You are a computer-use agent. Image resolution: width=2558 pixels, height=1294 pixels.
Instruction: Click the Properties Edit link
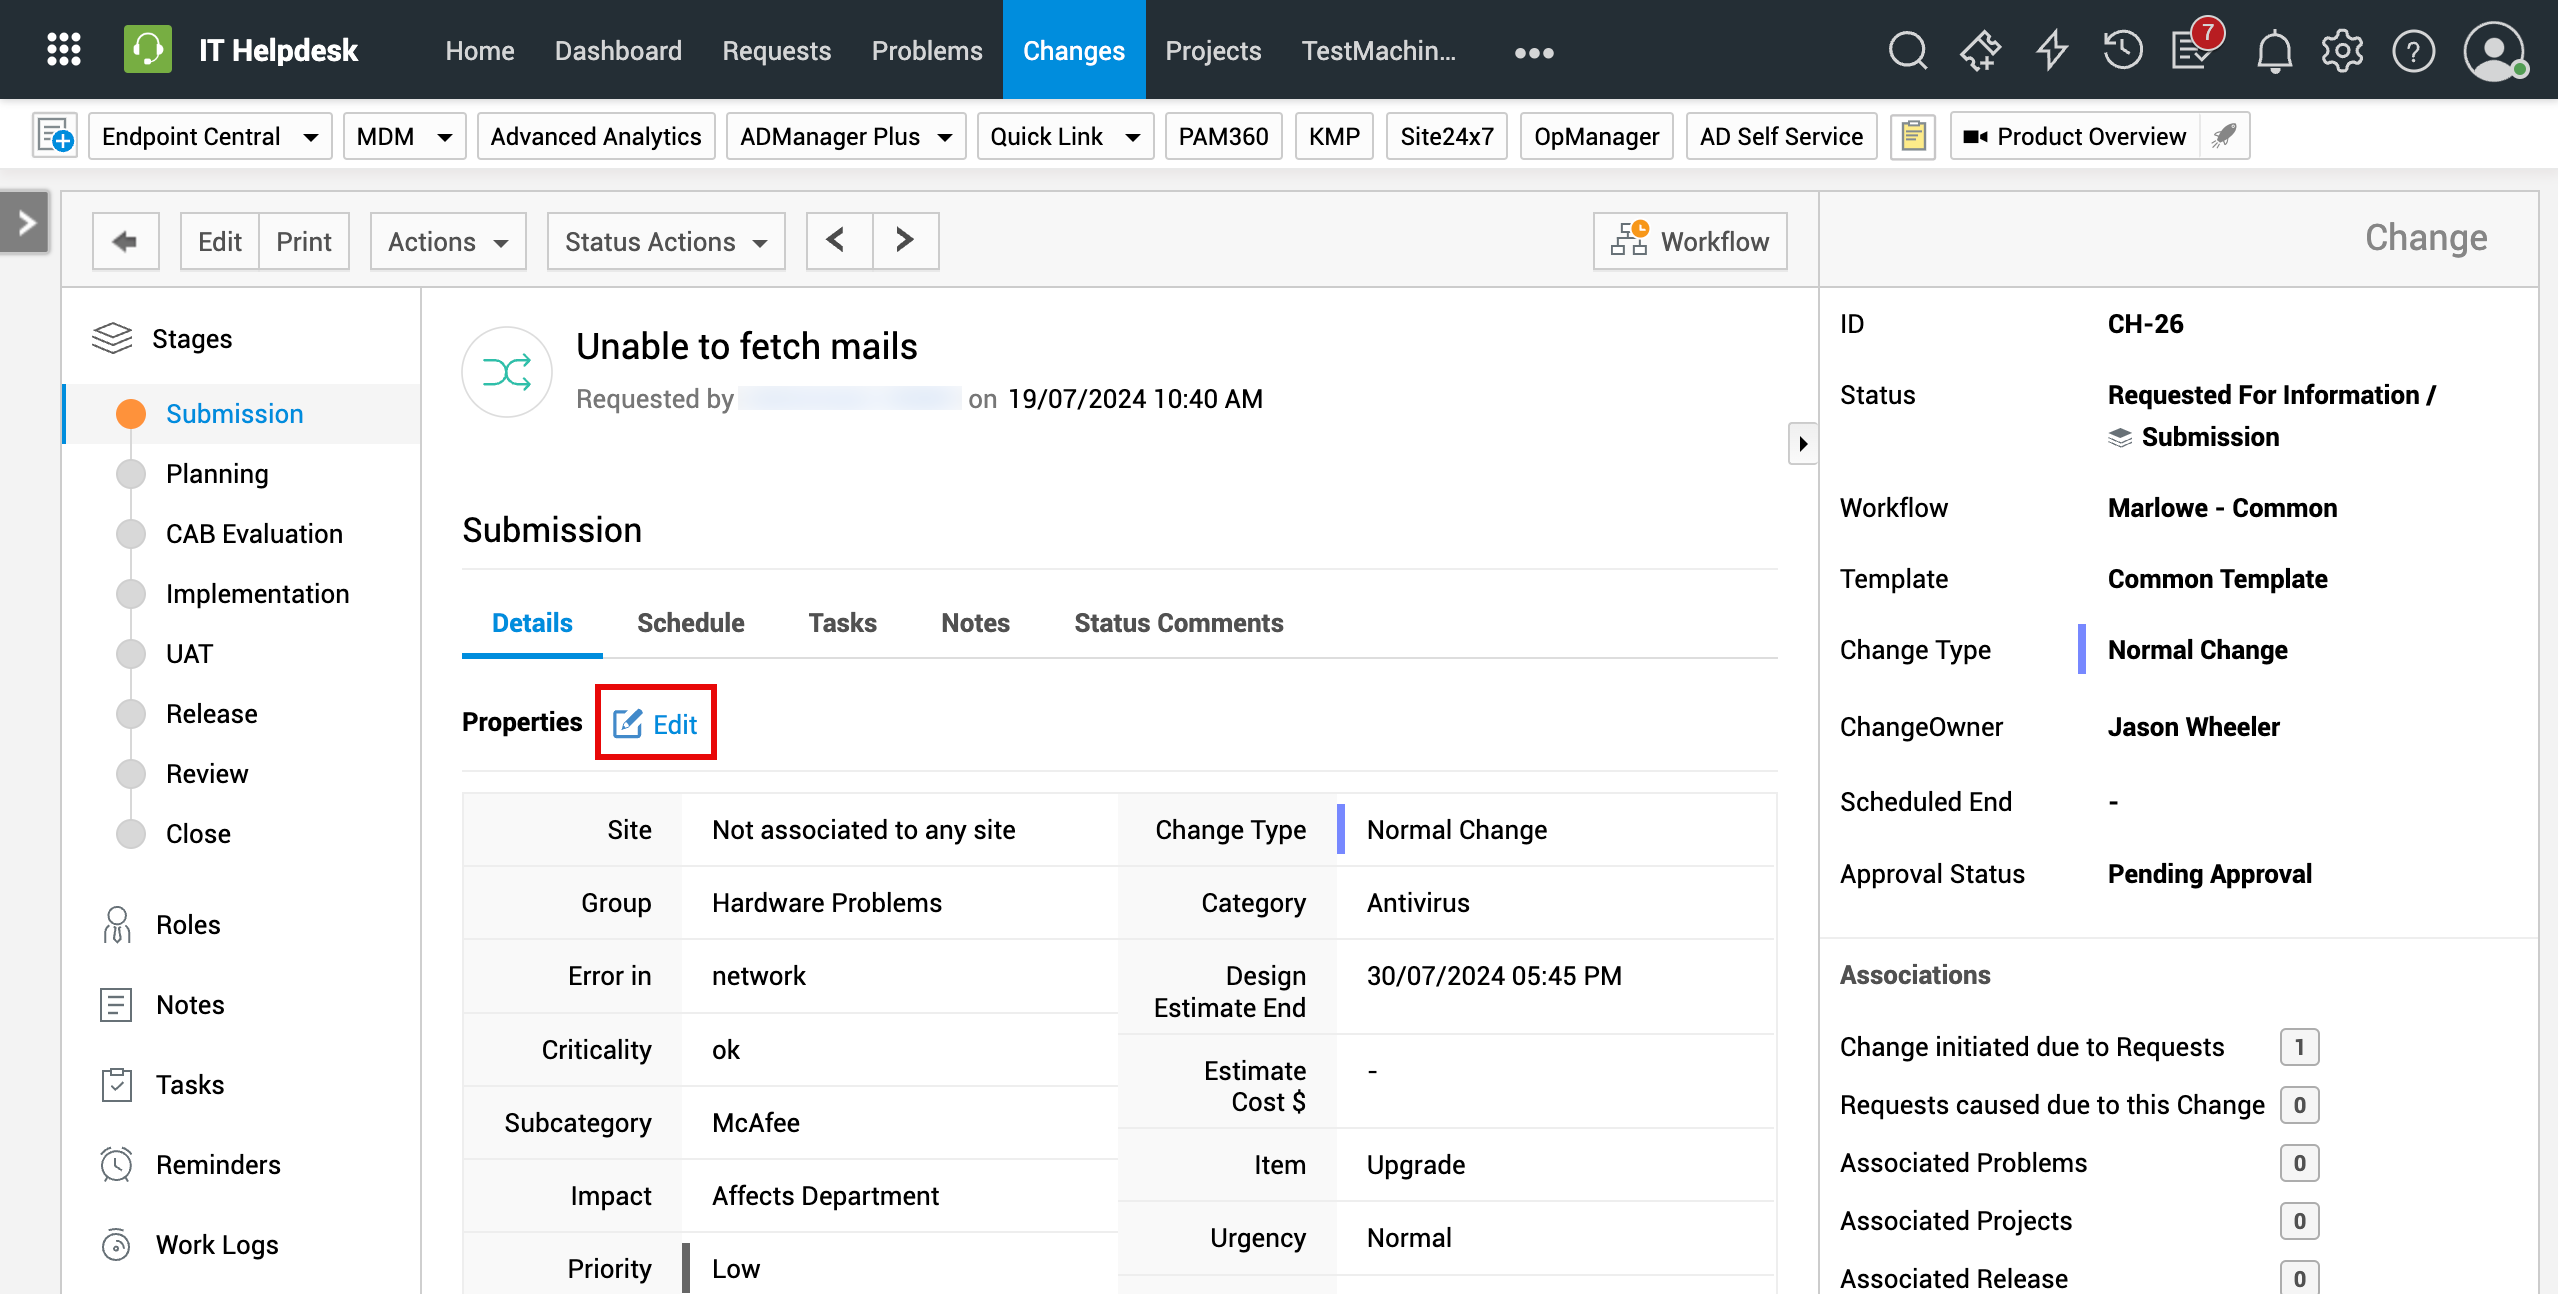(x=656, y=723)
